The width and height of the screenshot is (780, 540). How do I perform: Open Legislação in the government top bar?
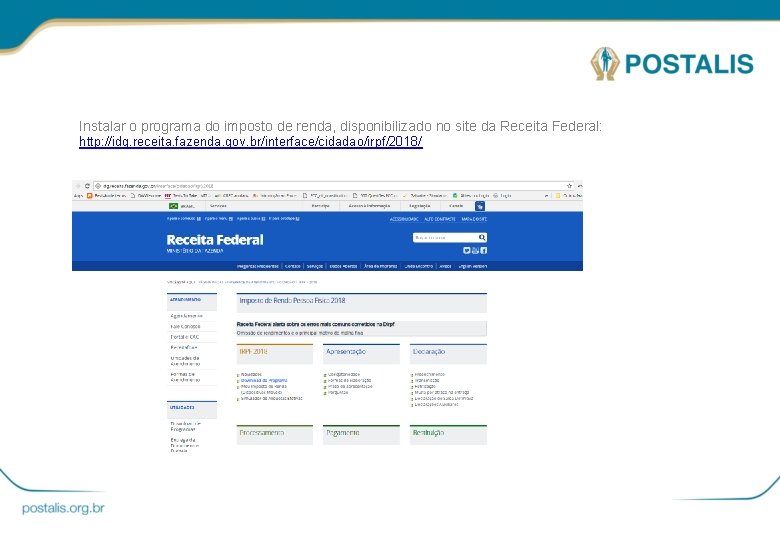click(420, 206)
